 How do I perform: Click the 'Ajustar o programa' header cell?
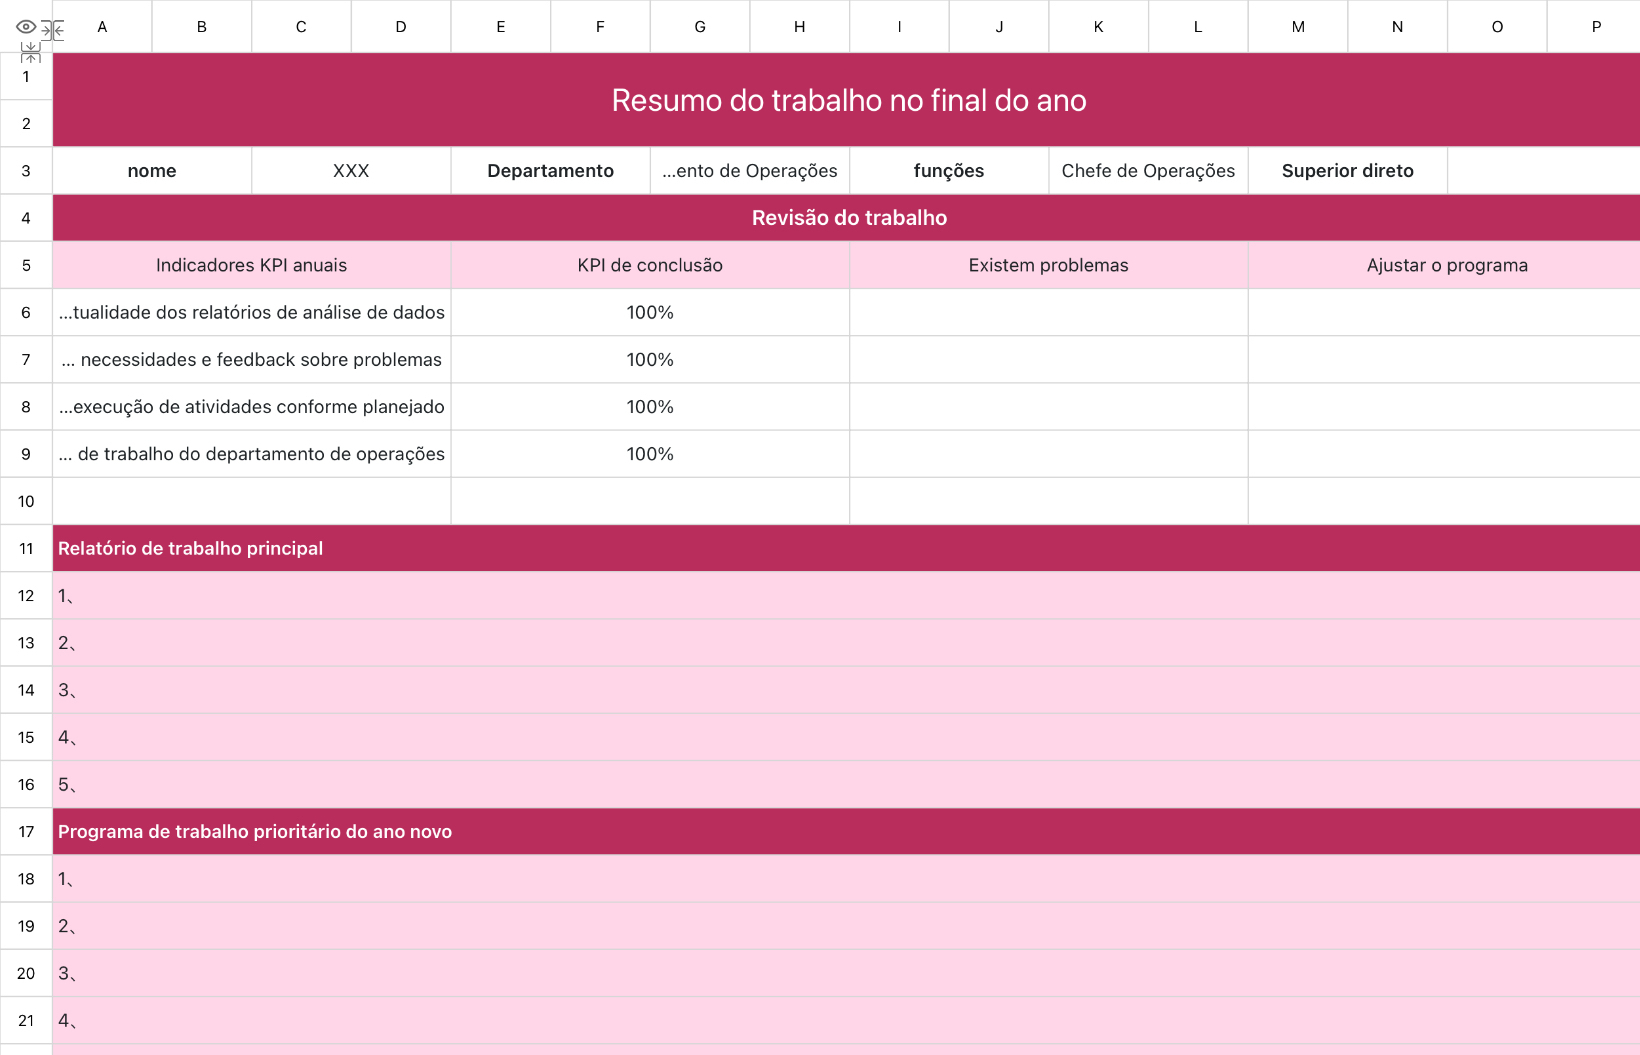tap(1446, 265)
